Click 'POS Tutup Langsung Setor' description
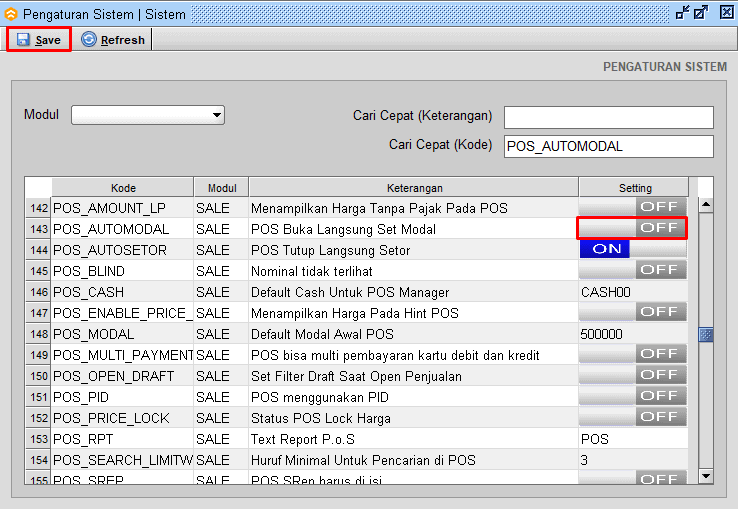The width and height of the screenshot is (738, 509). 330,250
